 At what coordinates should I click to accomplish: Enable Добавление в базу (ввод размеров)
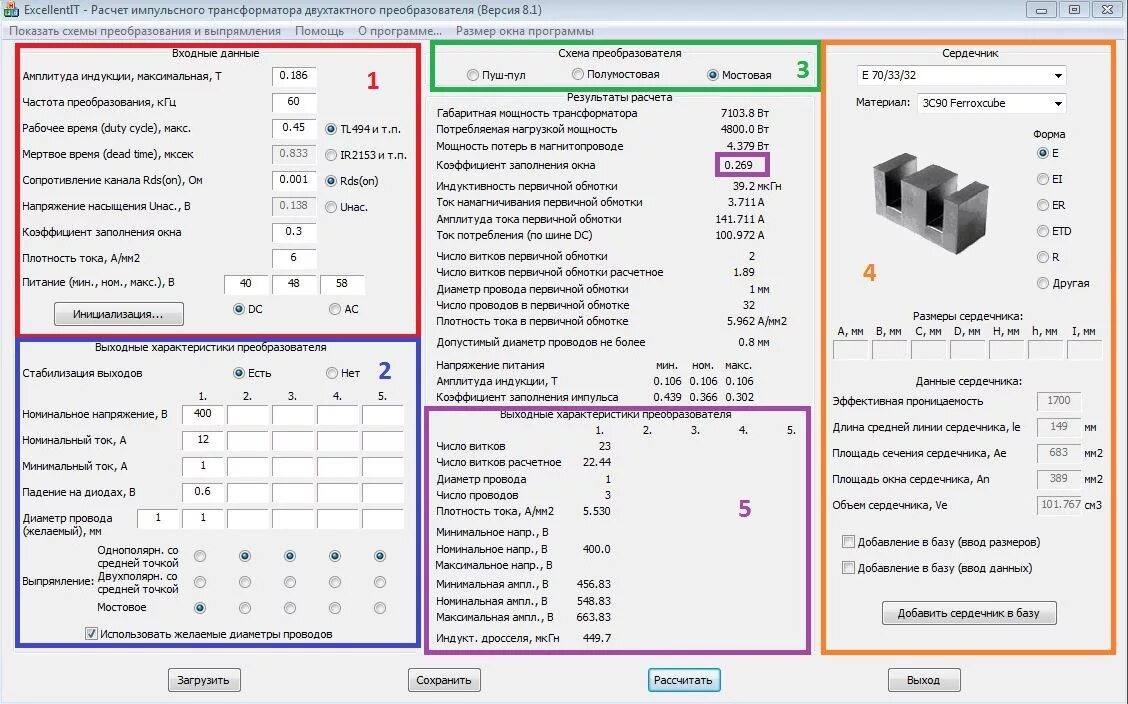(x=849, y=541)
